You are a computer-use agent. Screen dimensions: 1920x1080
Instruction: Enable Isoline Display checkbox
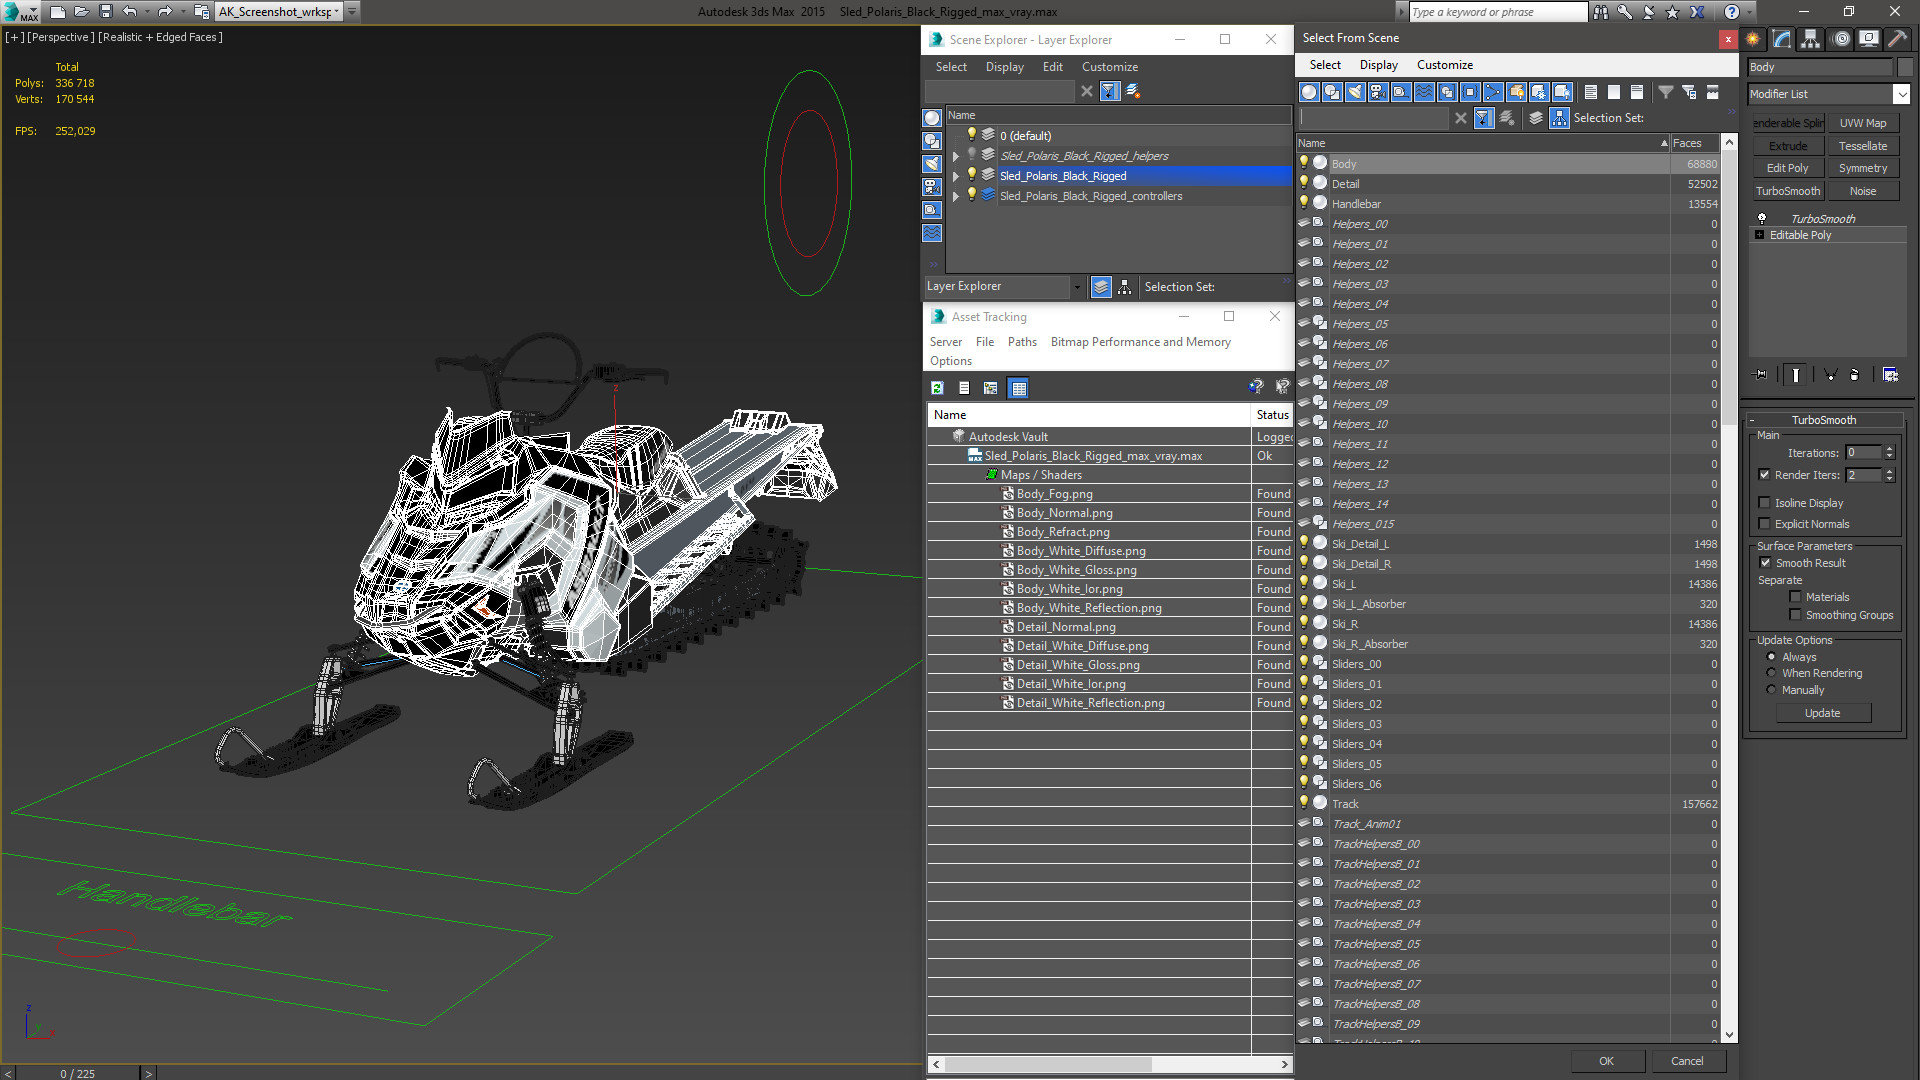click(1764, 503)
